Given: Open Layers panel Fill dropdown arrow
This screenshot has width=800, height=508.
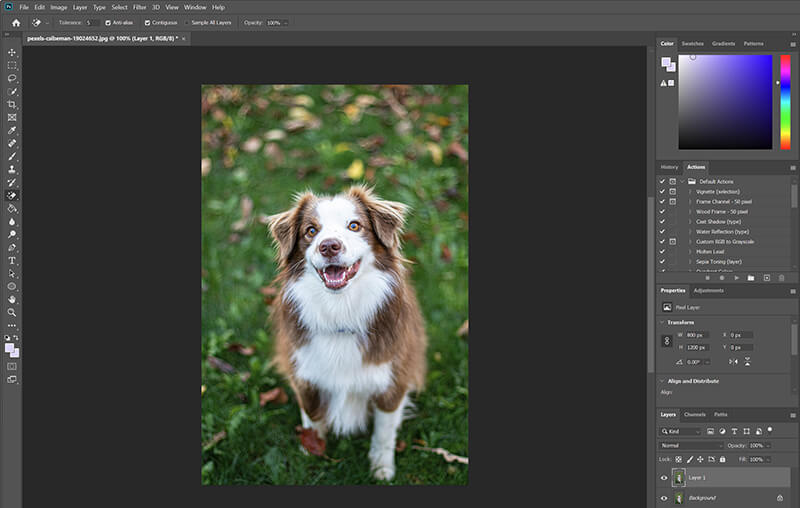Looking at the screenshot, I should pyautogui.click(x=768, y=460).
